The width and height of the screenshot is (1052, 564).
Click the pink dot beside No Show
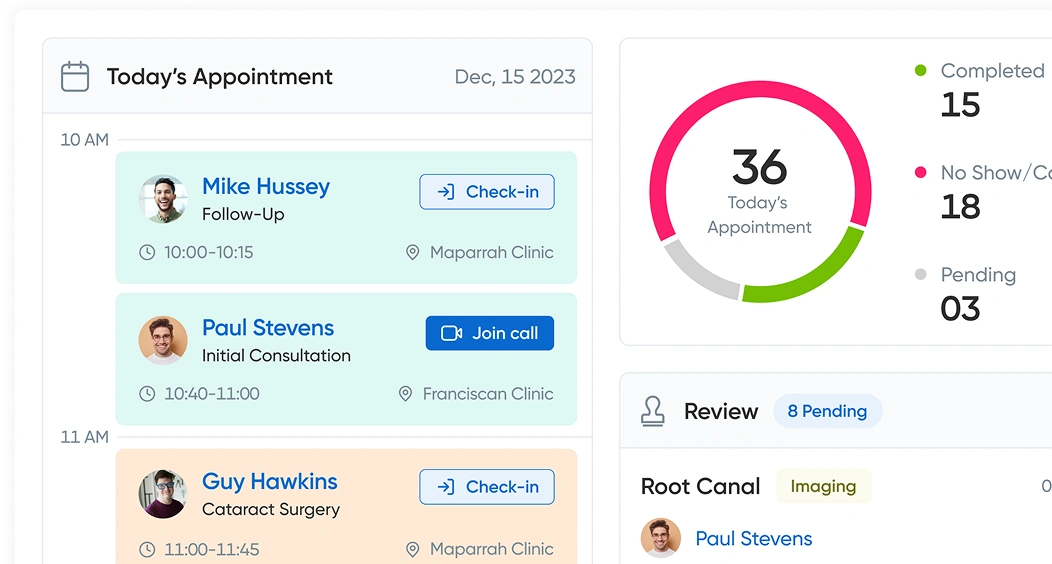coord(920,172)
